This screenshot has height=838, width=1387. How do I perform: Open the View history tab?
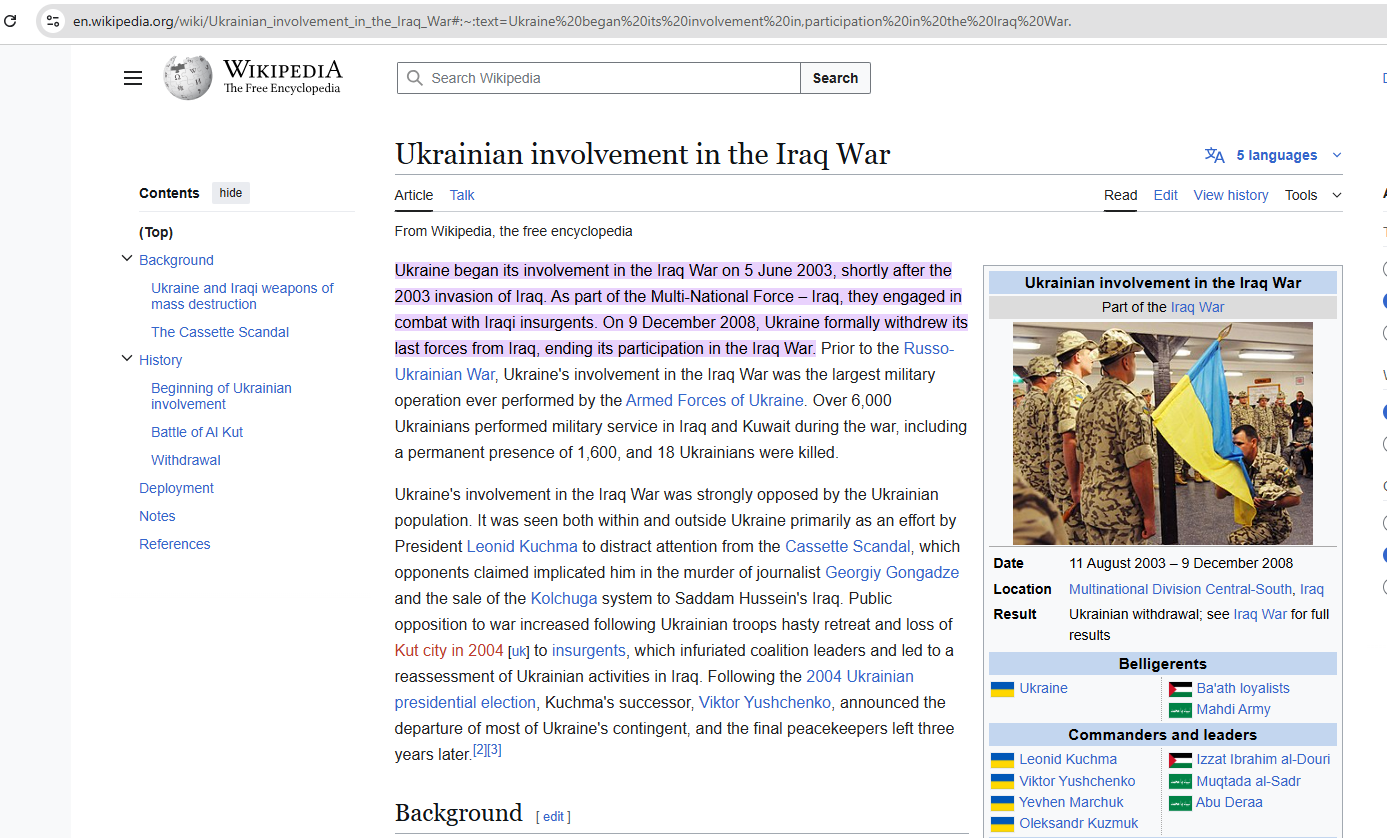coord(1231,195)
